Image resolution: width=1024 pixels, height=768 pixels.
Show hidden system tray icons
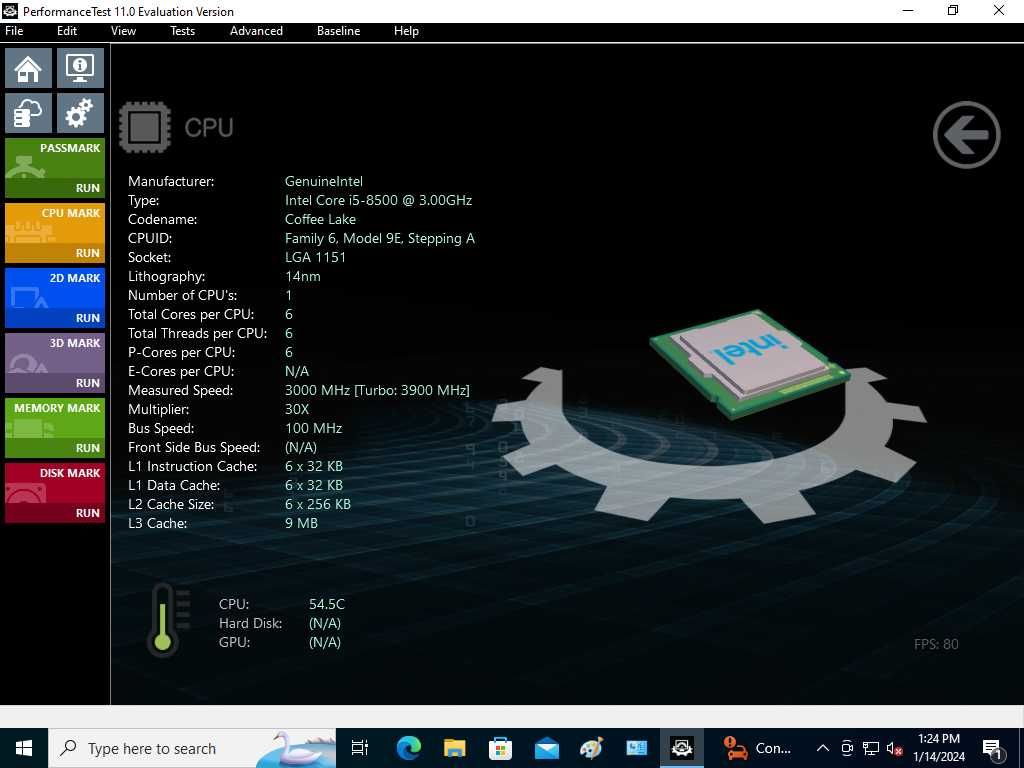823,748
